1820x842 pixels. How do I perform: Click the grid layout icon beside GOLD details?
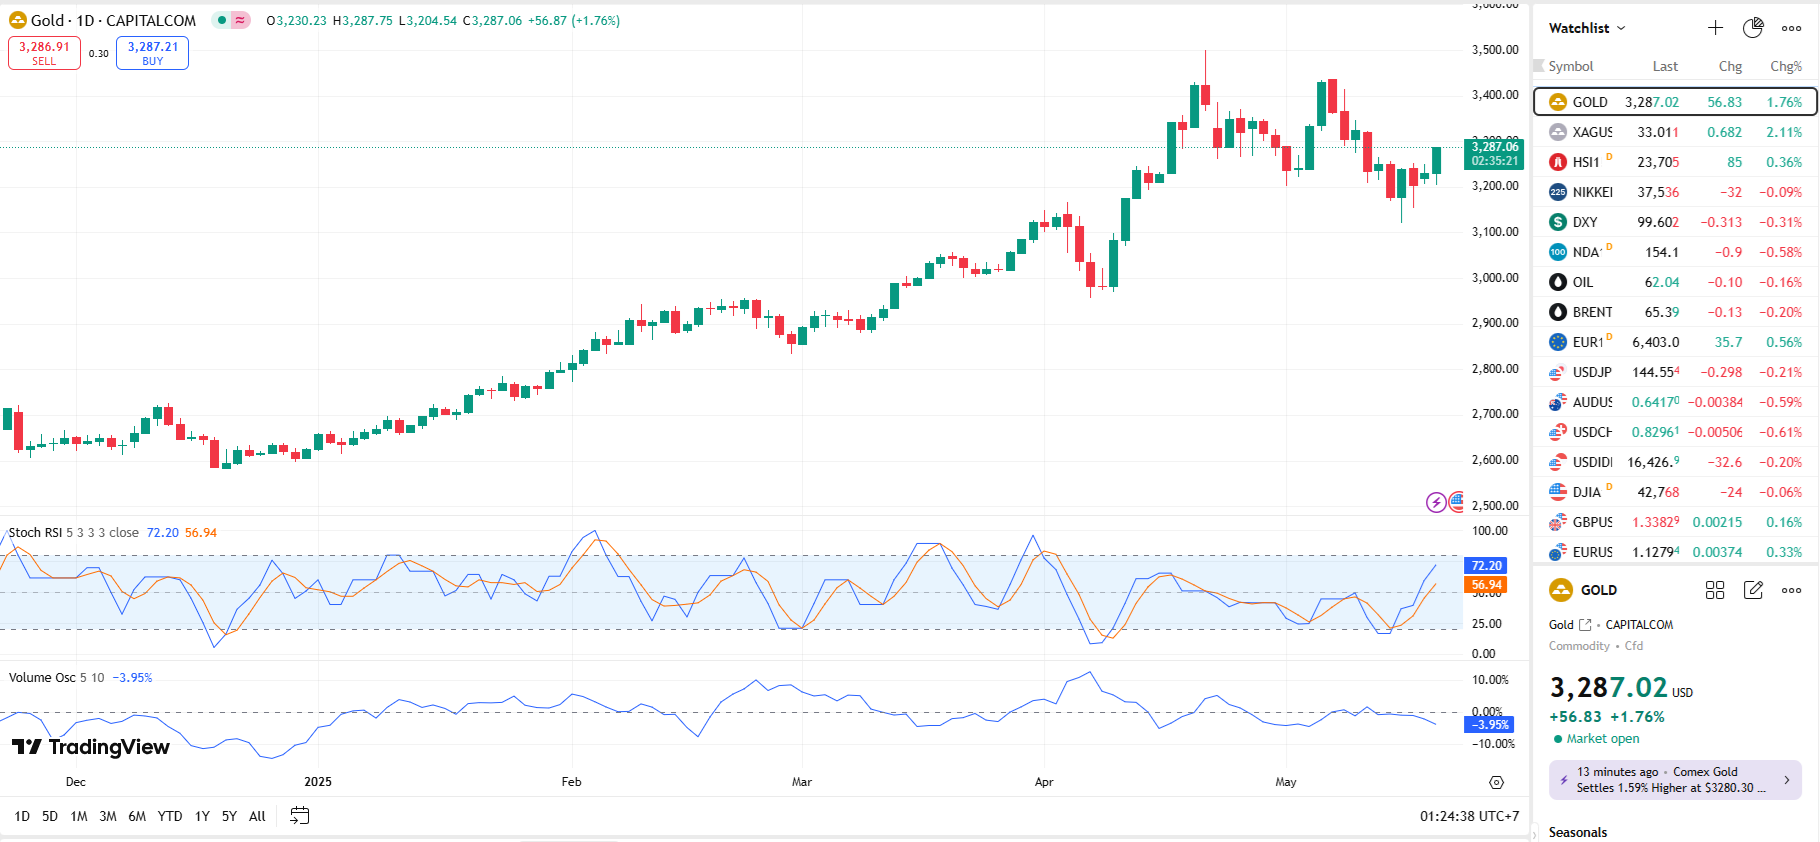click(1715, 590)
